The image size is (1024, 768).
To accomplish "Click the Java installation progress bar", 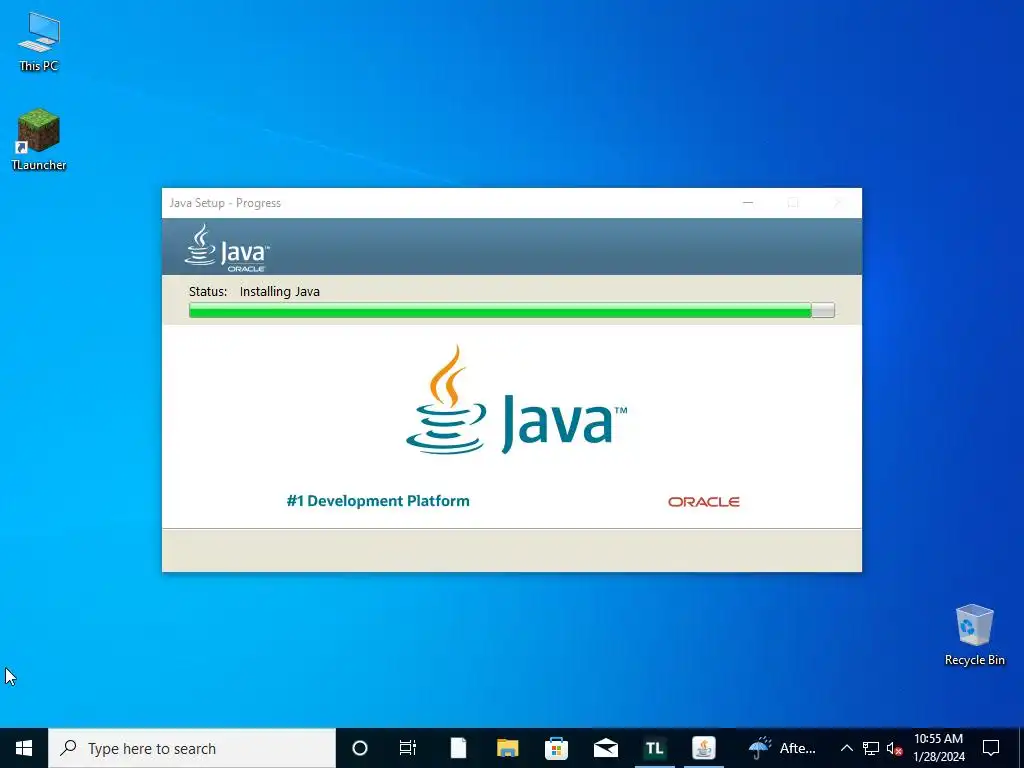I will point(511,310).
